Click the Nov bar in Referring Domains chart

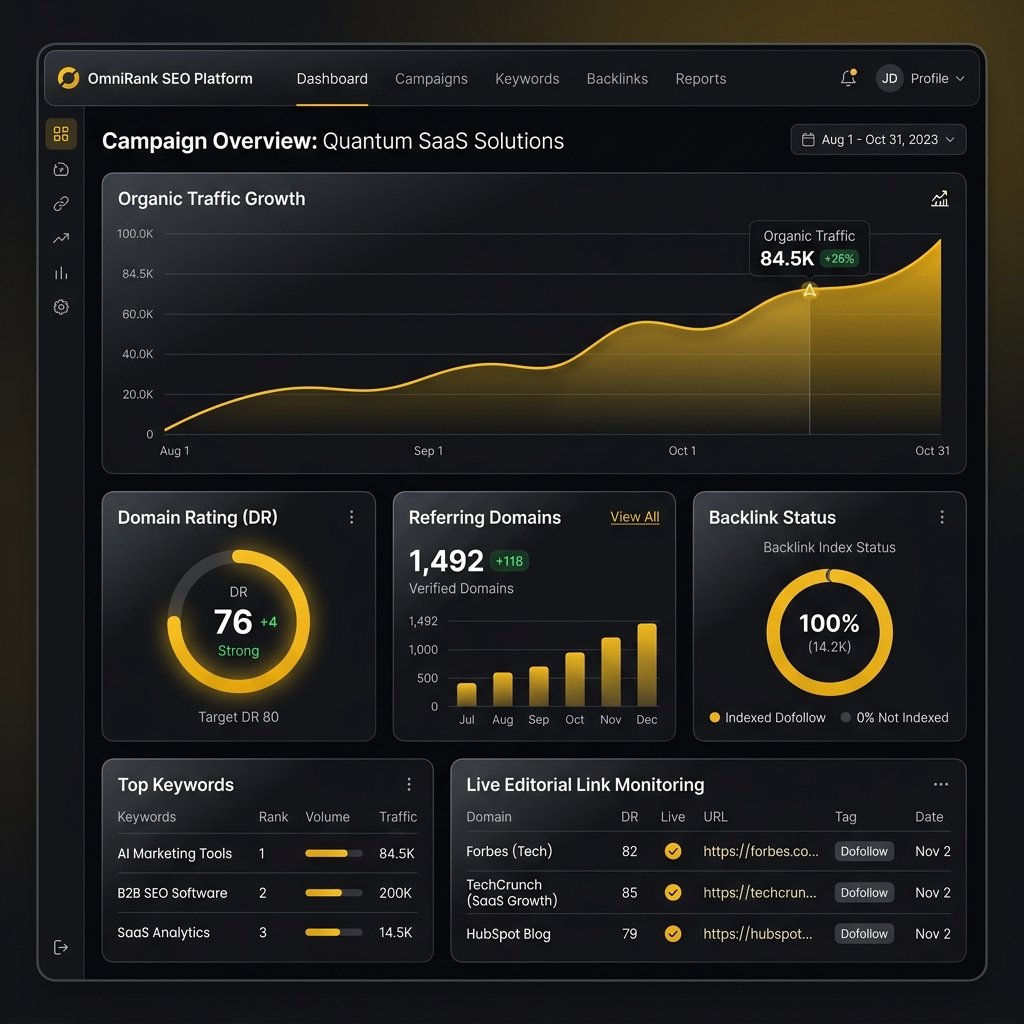[611, 672]
